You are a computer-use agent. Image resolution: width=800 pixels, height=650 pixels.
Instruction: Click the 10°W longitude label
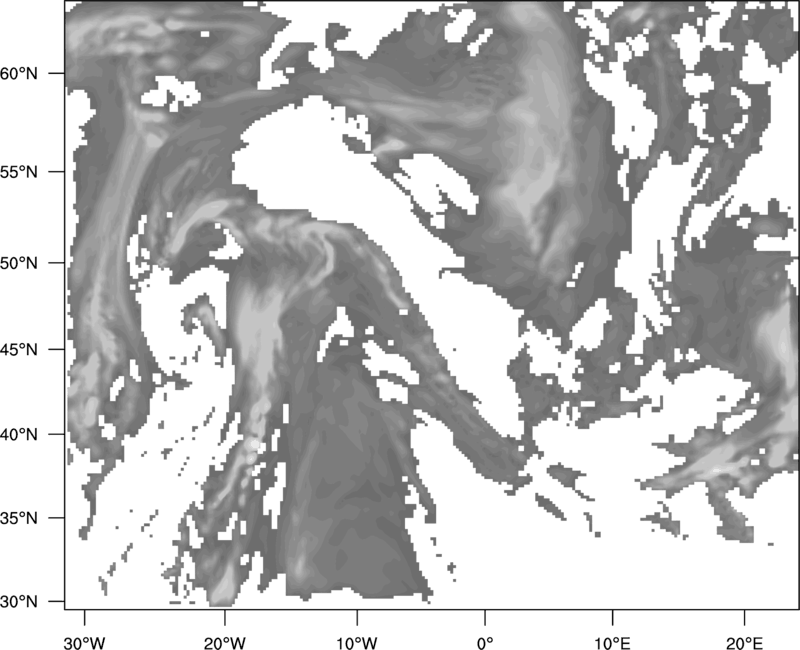pos(357,643)
